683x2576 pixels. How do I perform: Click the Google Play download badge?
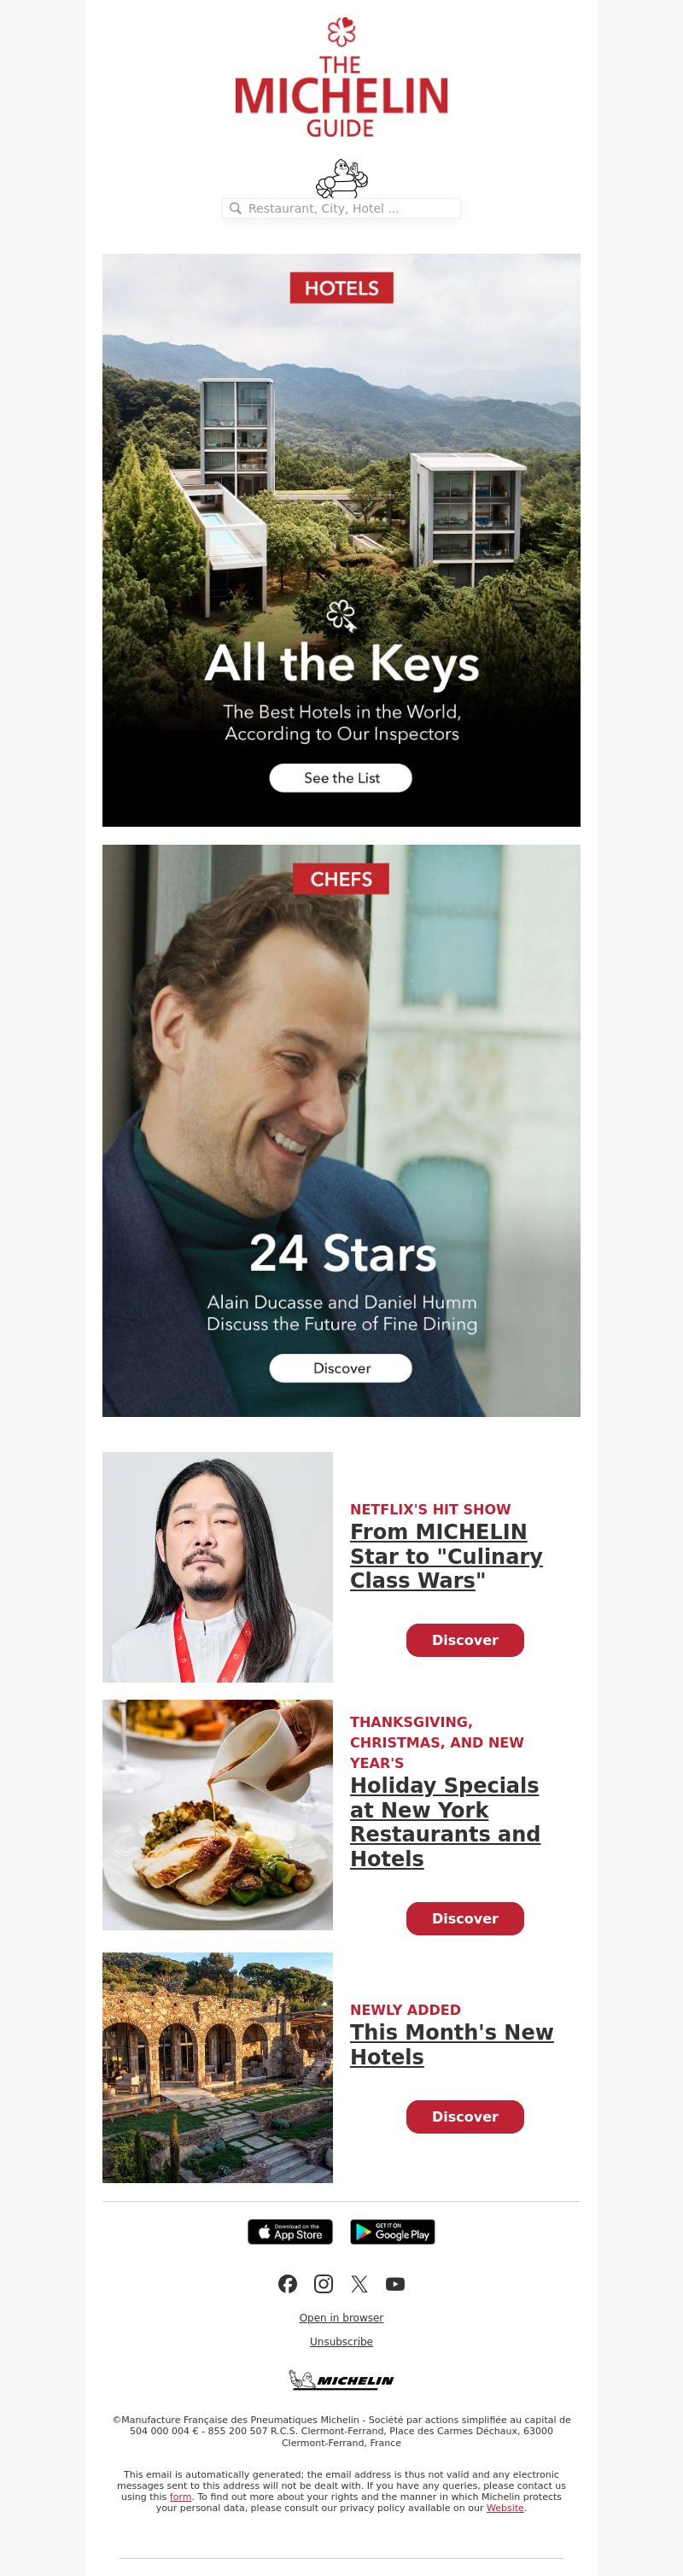392,2231
